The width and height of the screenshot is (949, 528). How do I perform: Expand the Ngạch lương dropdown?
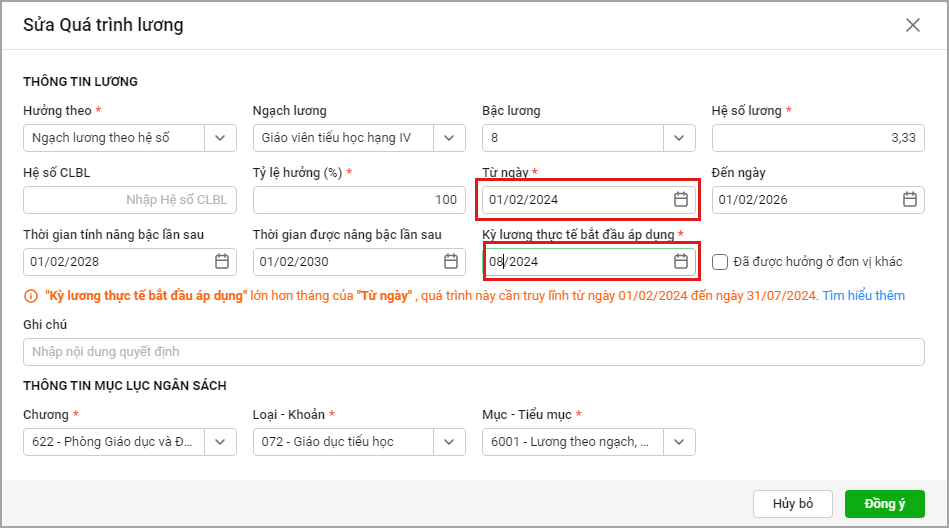(x=450, y=138)
